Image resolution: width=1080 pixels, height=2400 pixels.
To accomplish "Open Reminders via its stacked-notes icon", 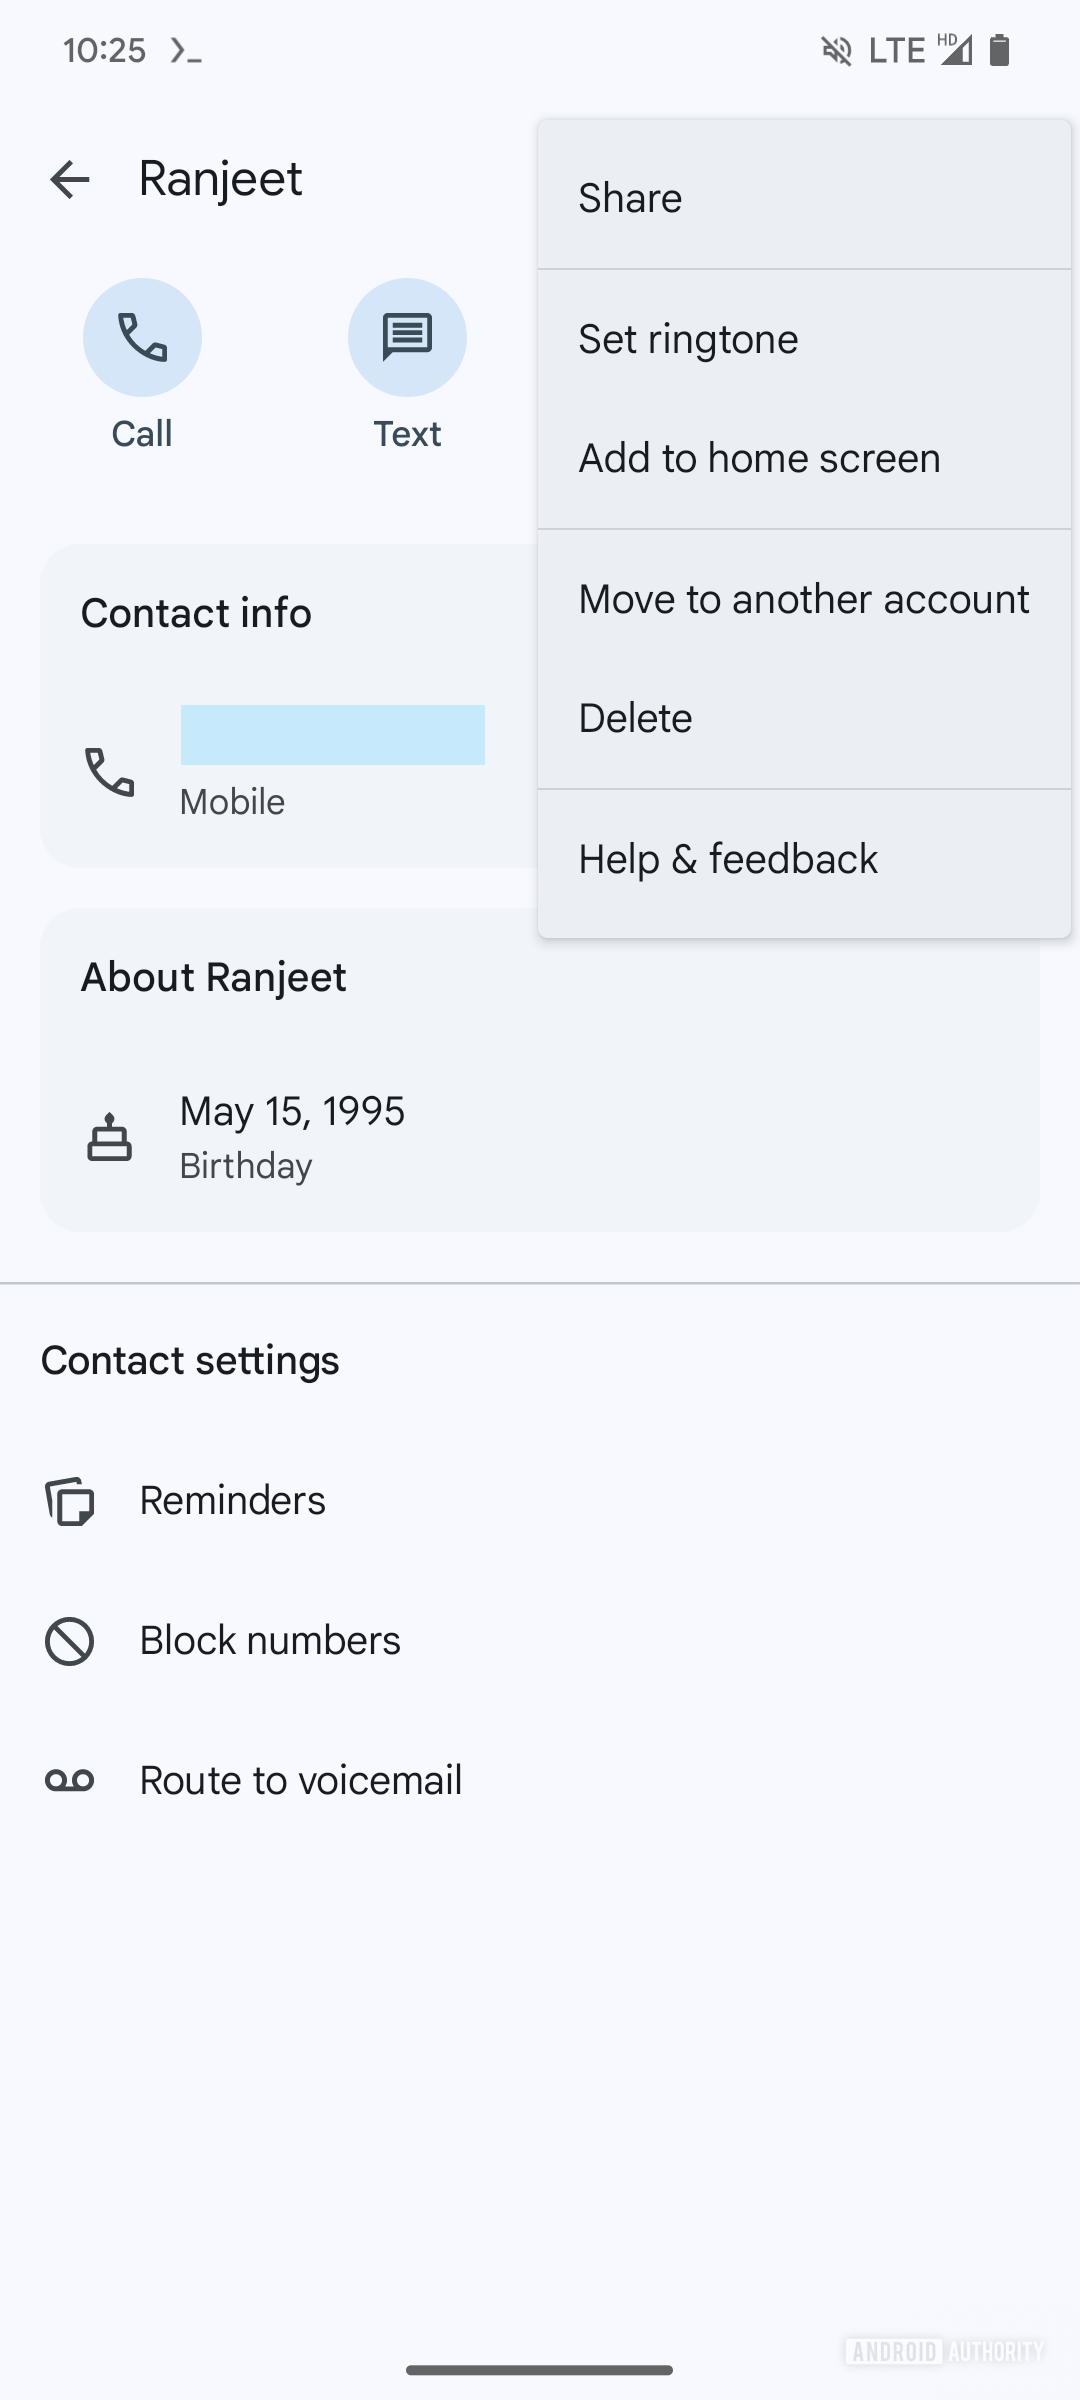I will click(69, 1501).
